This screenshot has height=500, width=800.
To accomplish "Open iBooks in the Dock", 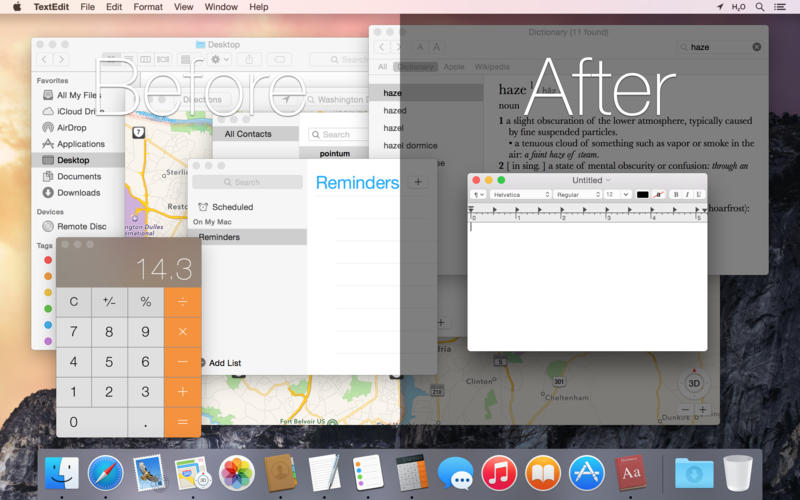I will pos(543,472).
